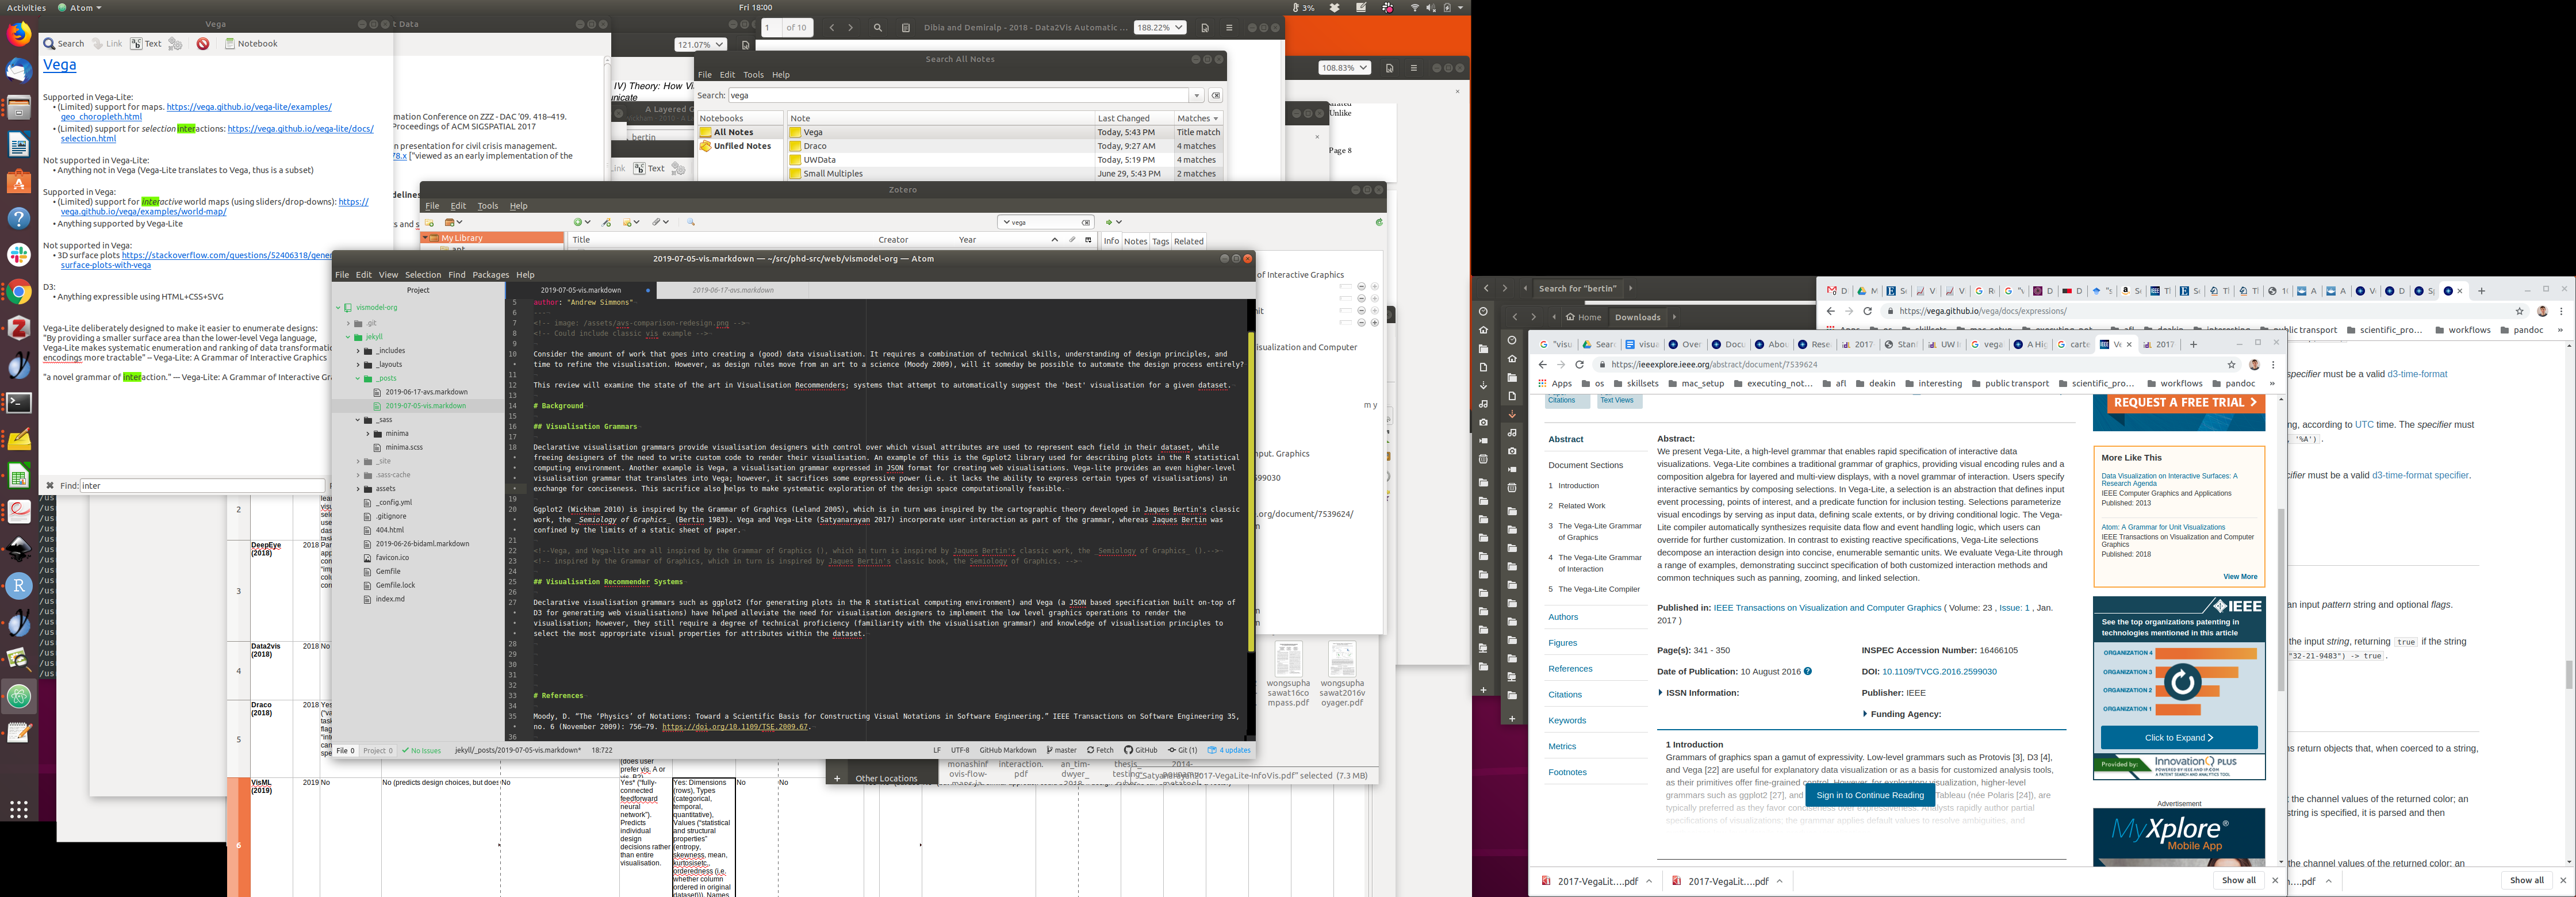Click the Find input containing 'inter'
2576x897 pixels.
200,486
